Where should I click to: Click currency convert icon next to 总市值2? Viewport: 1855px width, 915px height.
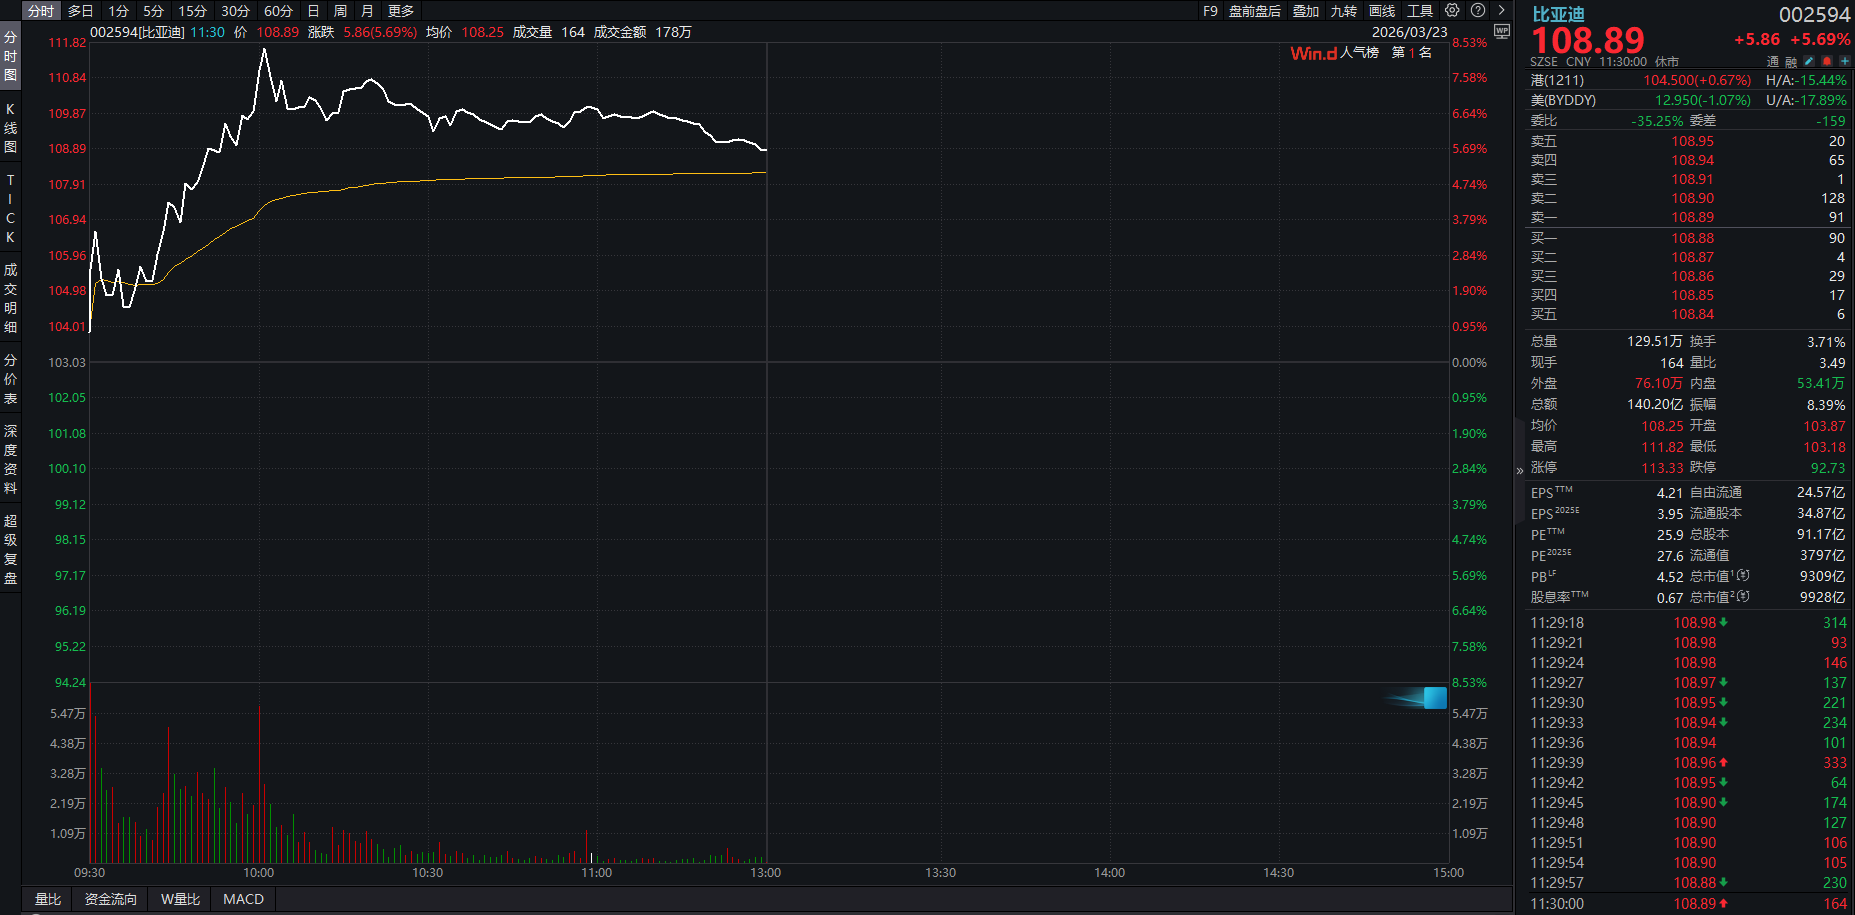1743,597
